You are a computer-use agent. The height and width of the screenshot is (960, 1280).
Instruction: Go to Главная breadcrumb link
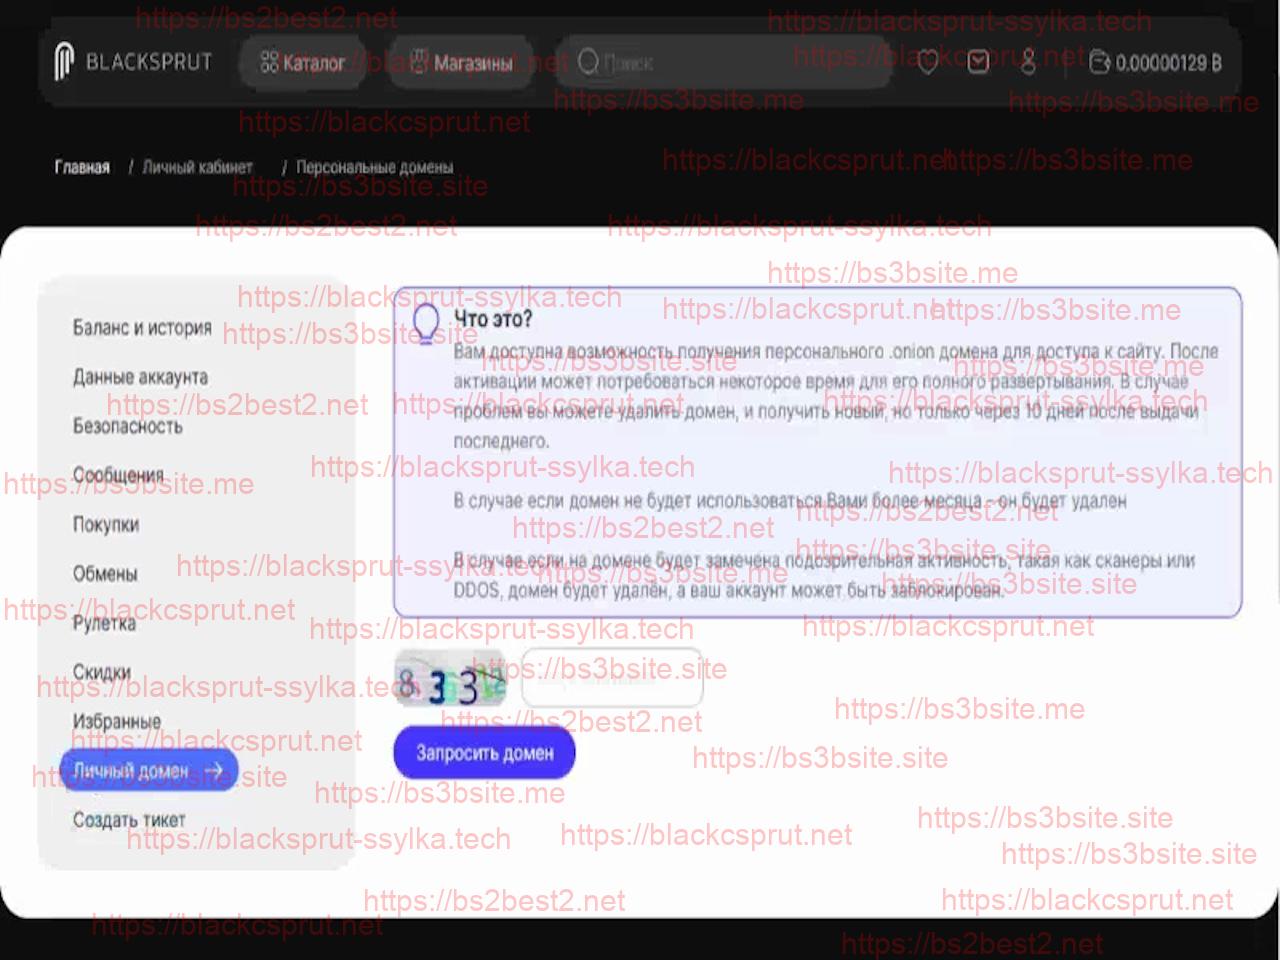click(82, 167)
